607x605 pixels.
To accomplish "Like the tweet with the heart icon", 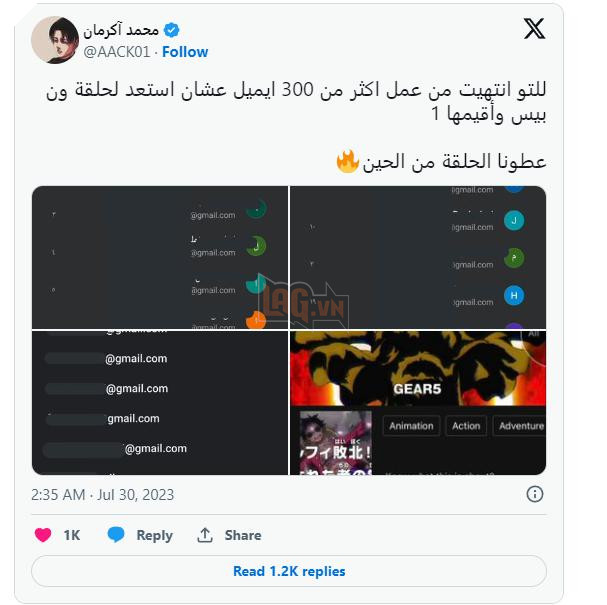I will 43,535.
